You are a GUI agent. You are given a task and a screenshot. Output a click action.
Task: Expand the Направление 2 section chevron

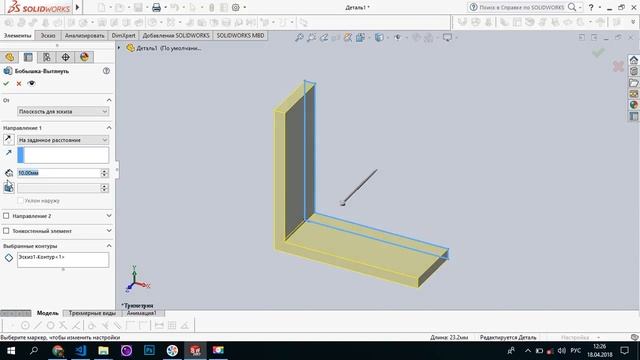coord(109,216)
